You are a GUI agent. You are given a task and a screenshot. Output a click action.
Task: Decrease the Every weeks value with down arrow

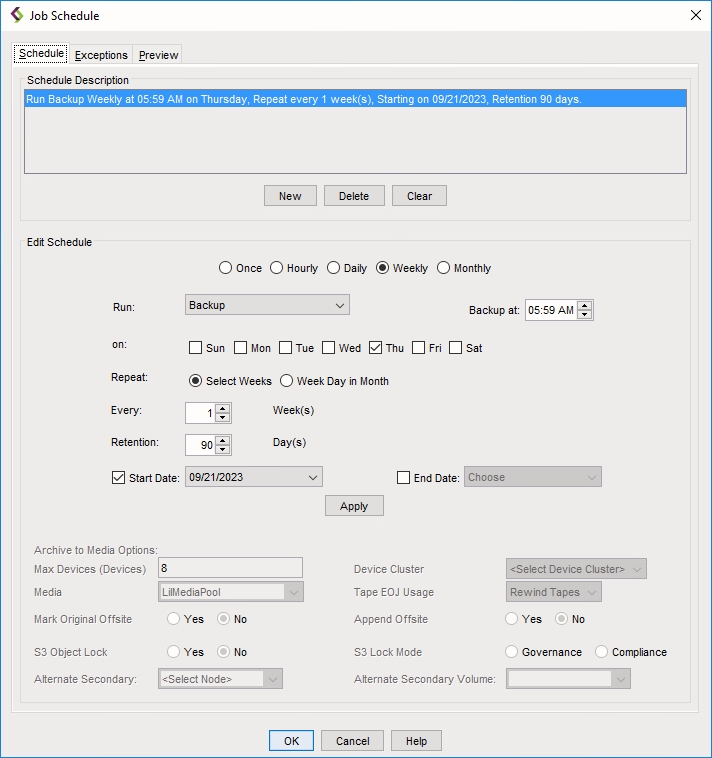click(x=223, y=418)
